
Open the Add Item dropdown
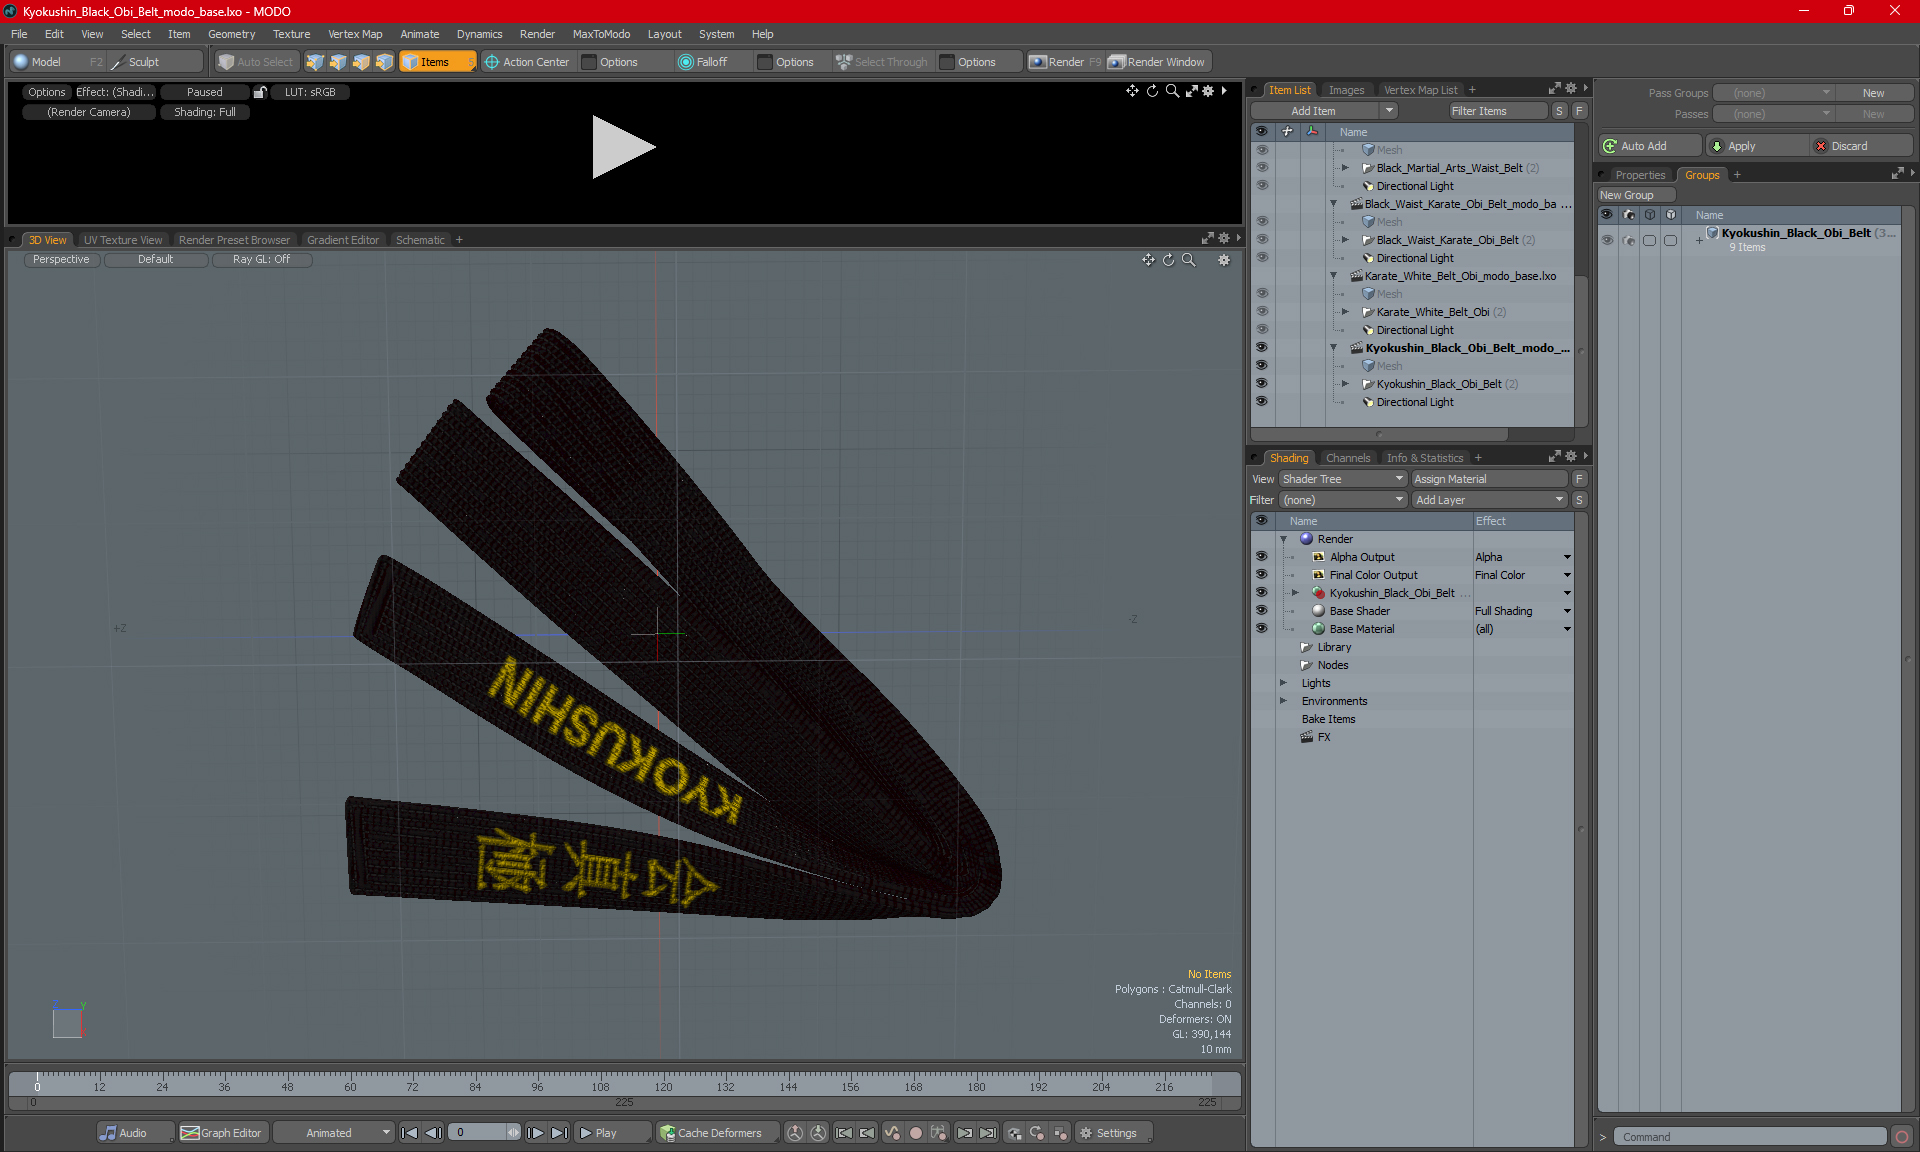point(1325,111)
